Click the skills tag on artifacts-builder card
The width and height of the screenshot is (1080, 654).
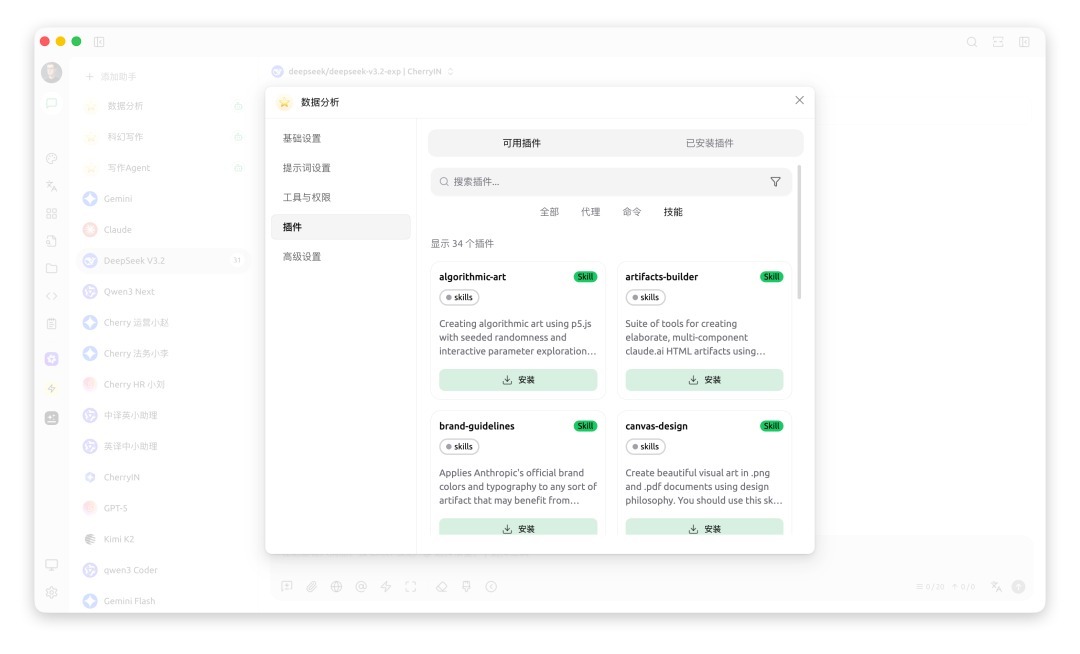[645, 297]
